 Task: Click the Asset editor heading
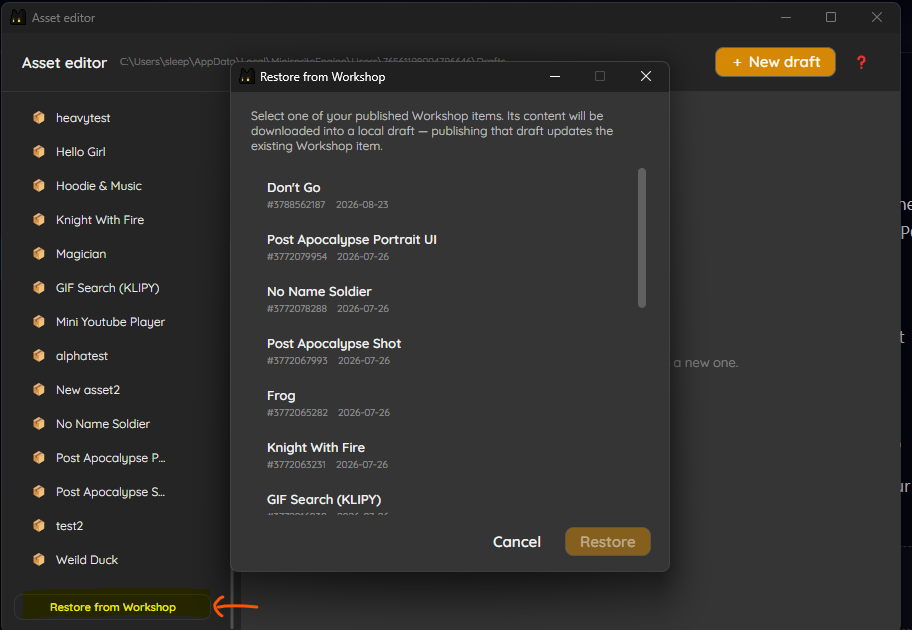65,63
